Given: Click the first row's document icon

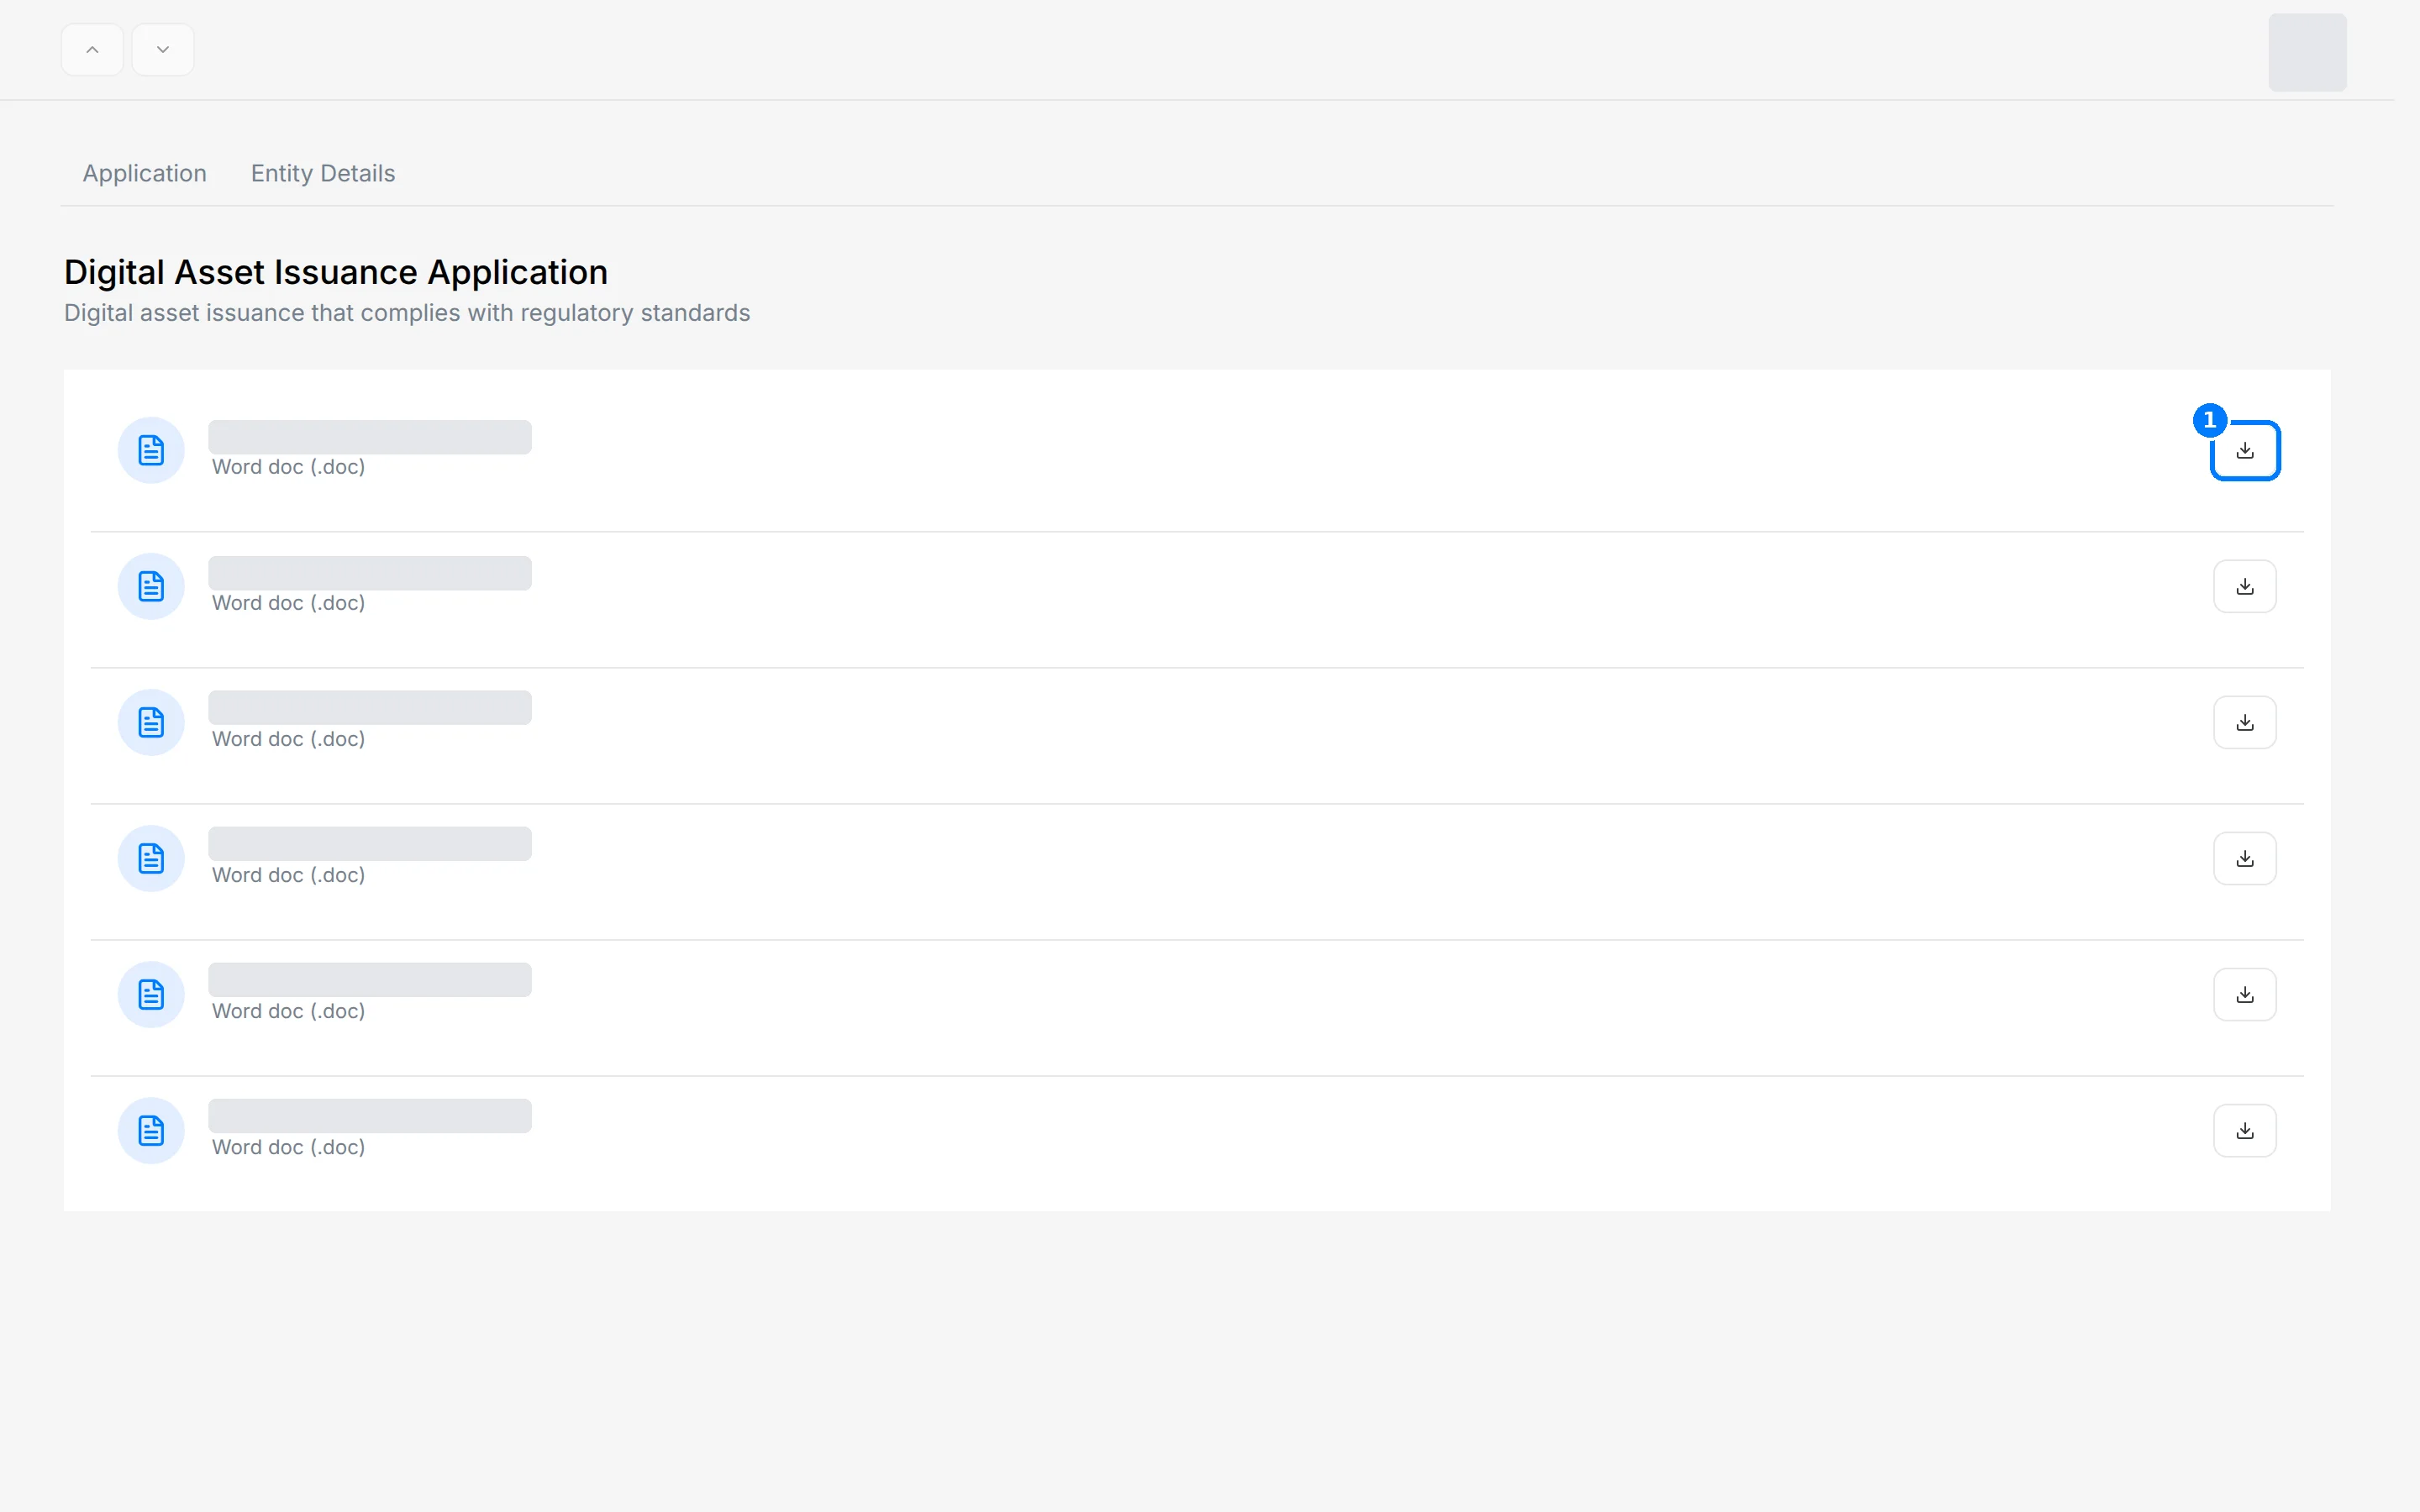Looking at the screenshot, I should (x=151, y=450).
